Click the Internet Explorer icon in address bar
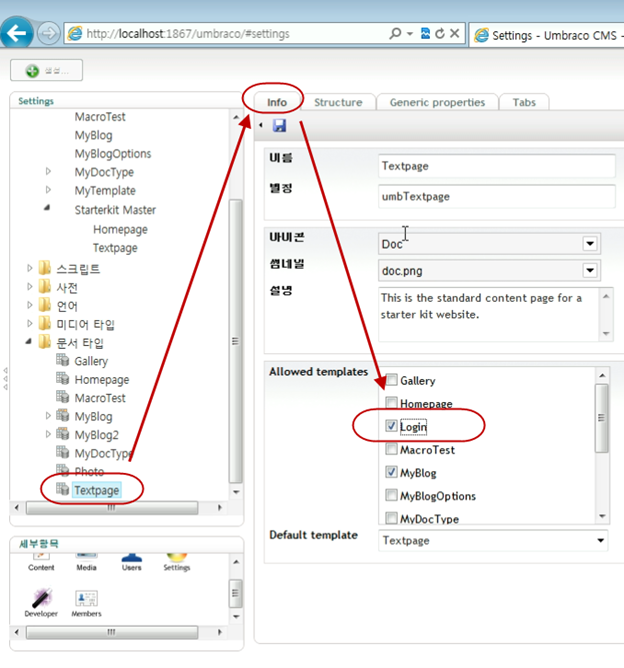 tap(75, 34)
